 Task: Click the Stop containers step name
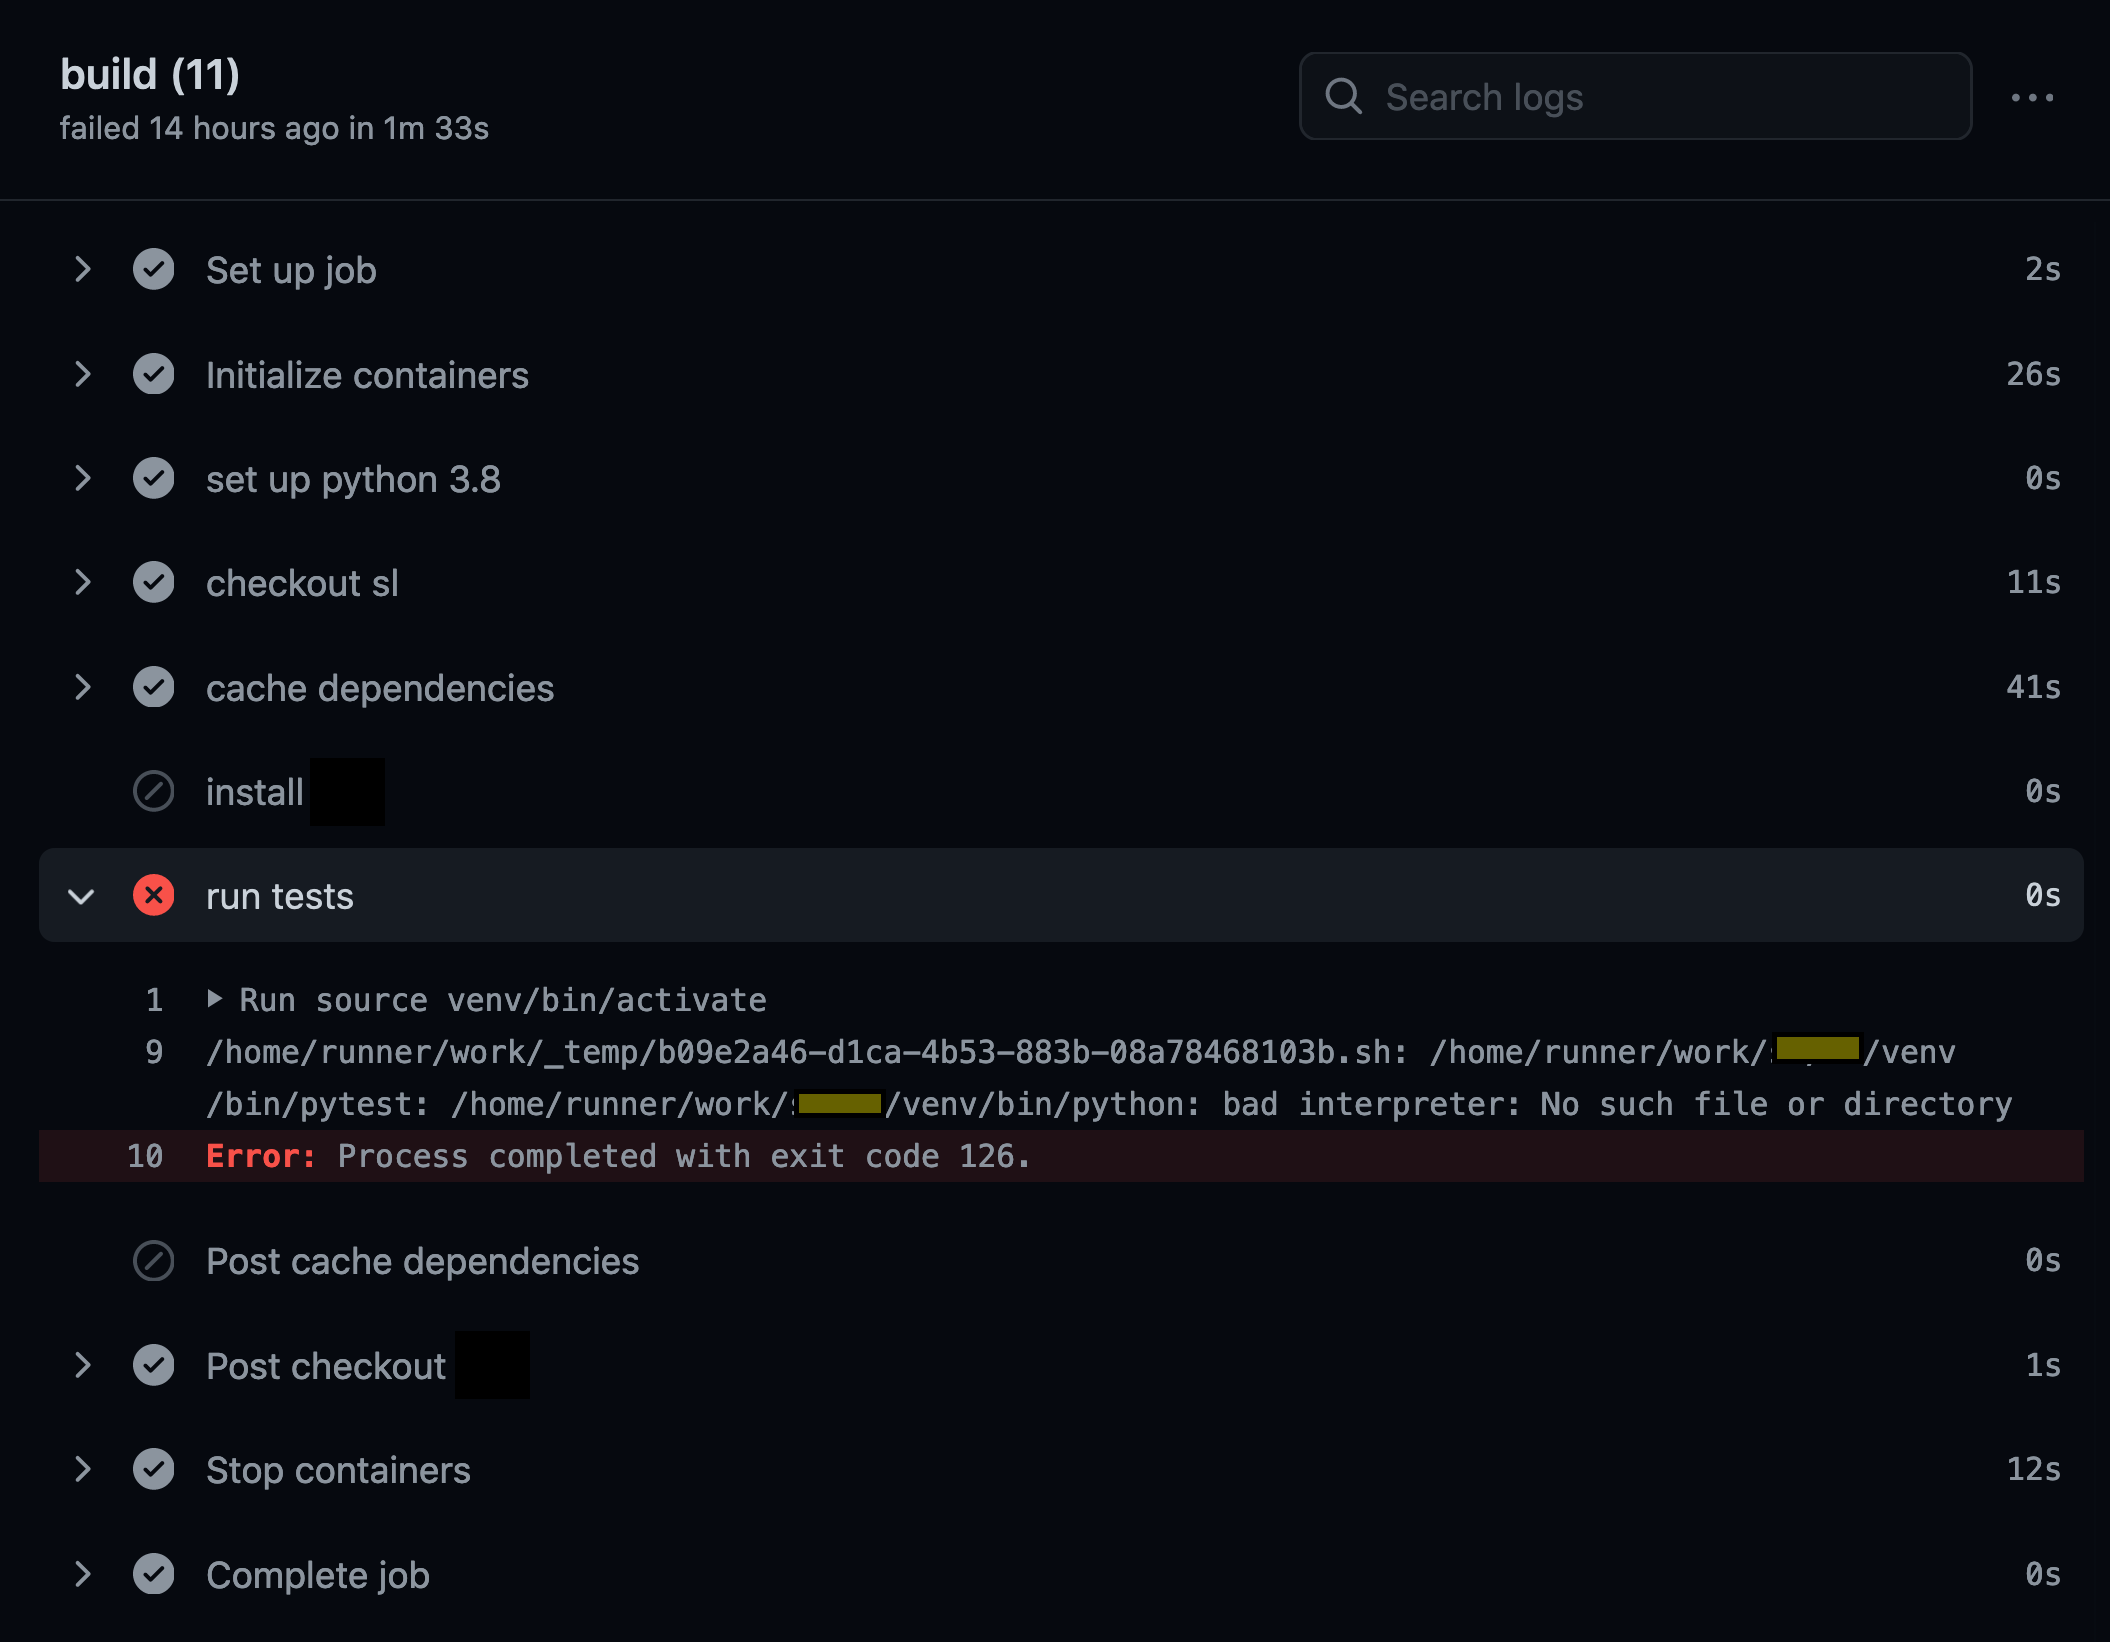tap(338, 1469)
